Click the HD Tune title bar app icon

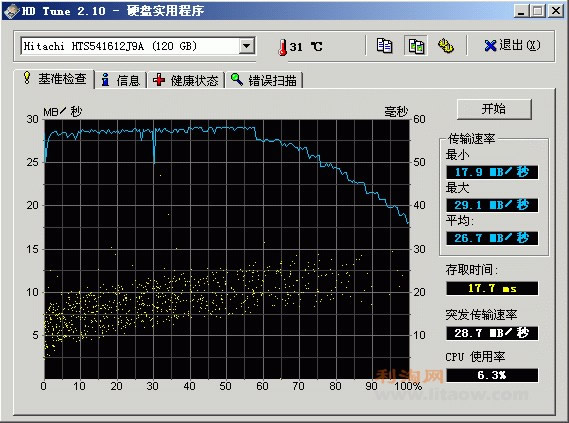(11, 10)
